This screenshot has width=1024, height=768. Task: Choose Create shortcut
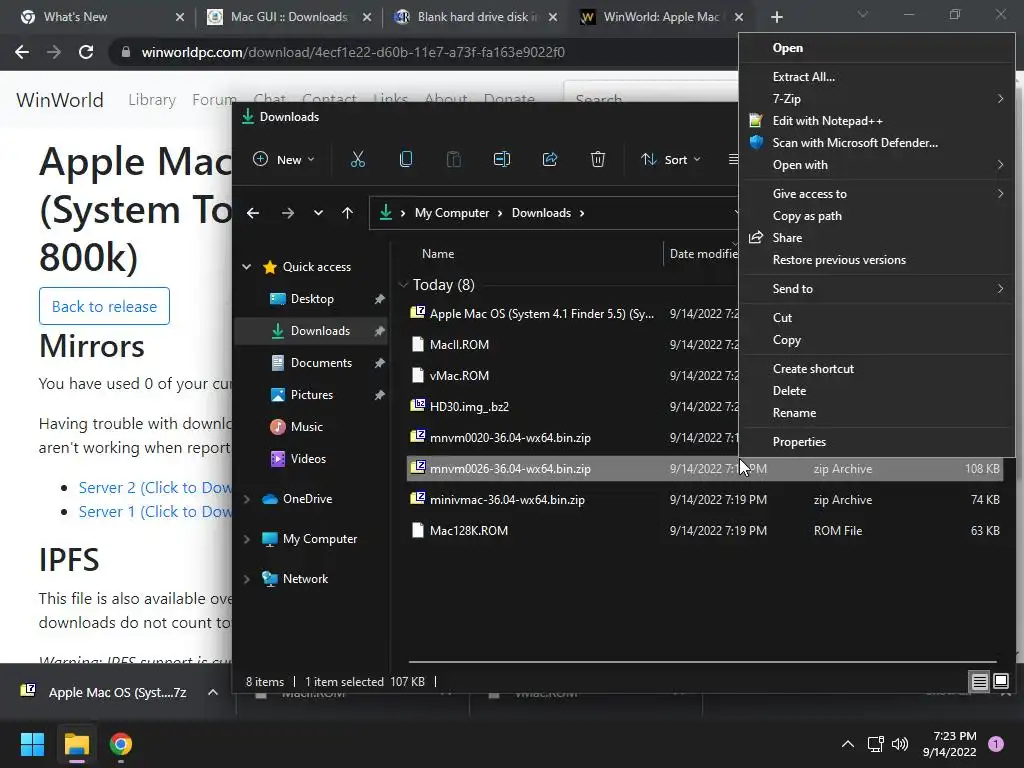(x=876, y=368)
